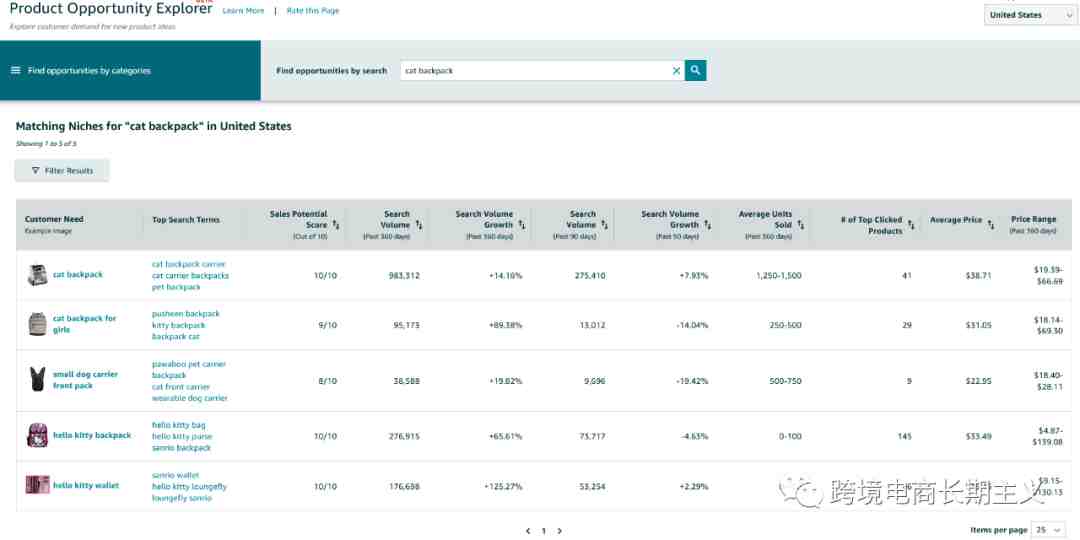Viewport: 1080px width, 540px height.
Task: Click search term hello kitty loungefly
Action: (189, 486)
